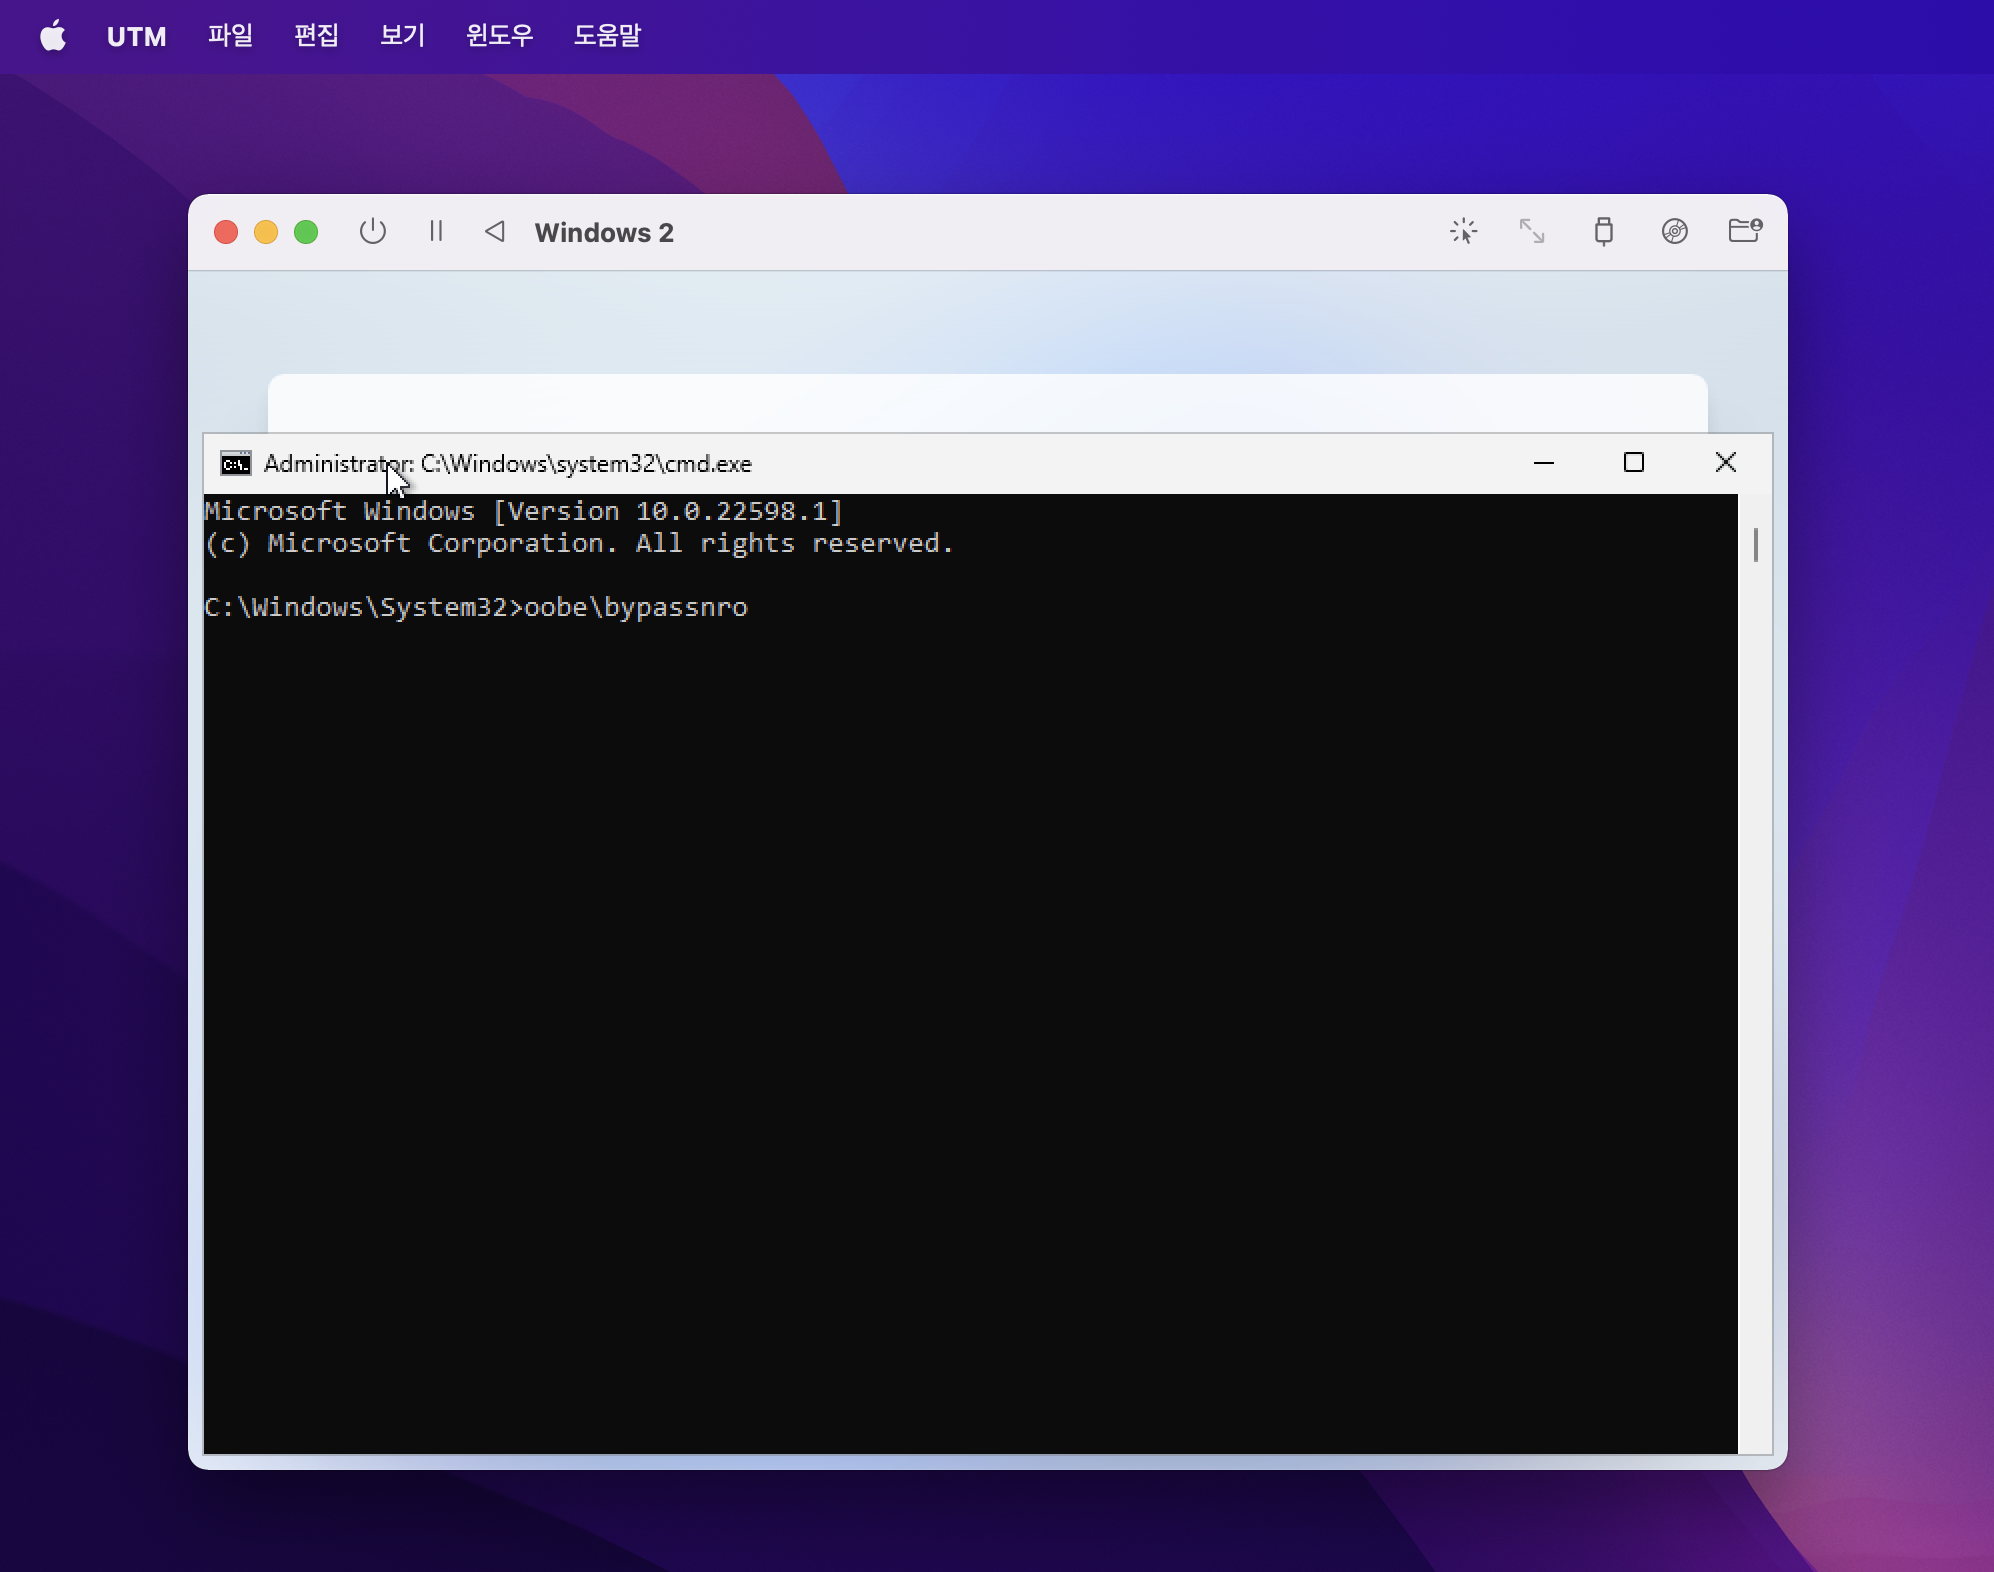
Task: Click the command prompt scrollbar thumb
Action: click(1755, 545)
